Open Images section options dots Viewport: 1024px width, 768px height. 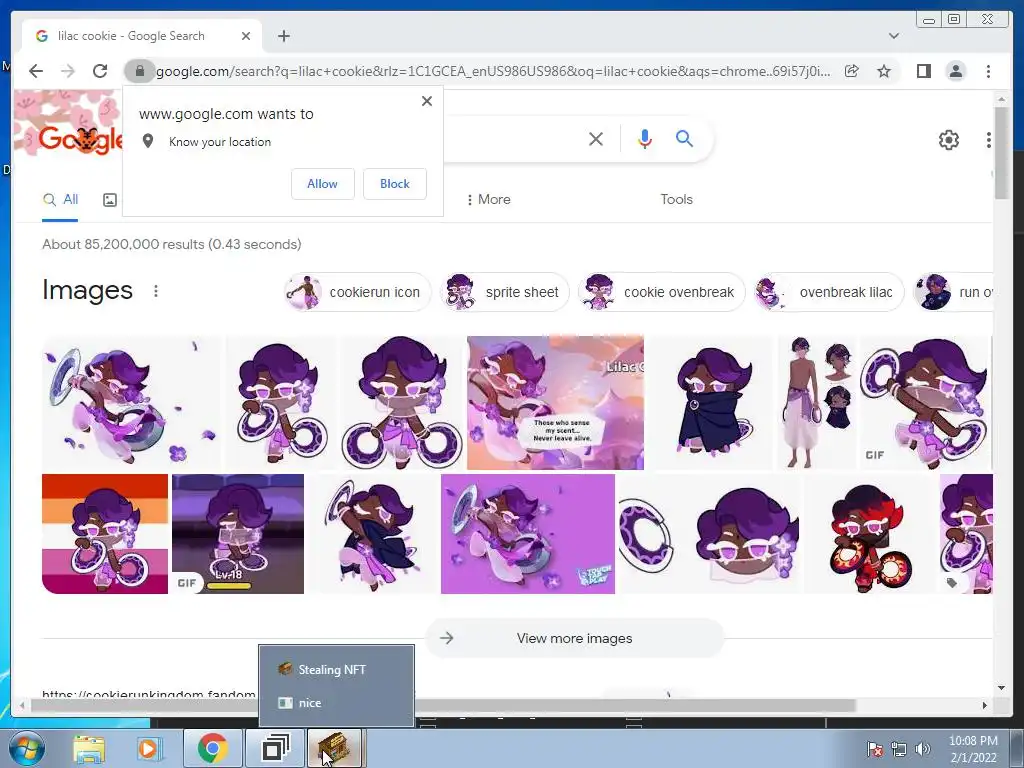pos(155,291)
